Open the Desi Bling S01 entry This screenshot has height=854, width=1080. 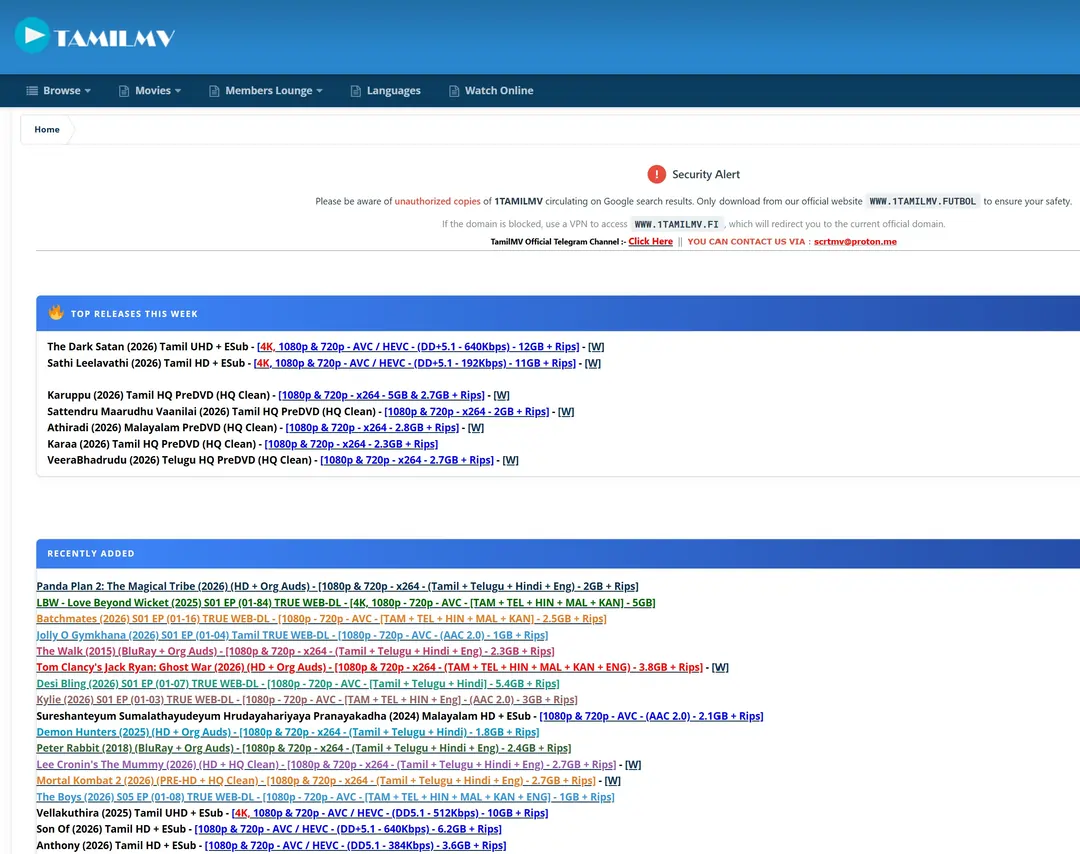point(298,683)
